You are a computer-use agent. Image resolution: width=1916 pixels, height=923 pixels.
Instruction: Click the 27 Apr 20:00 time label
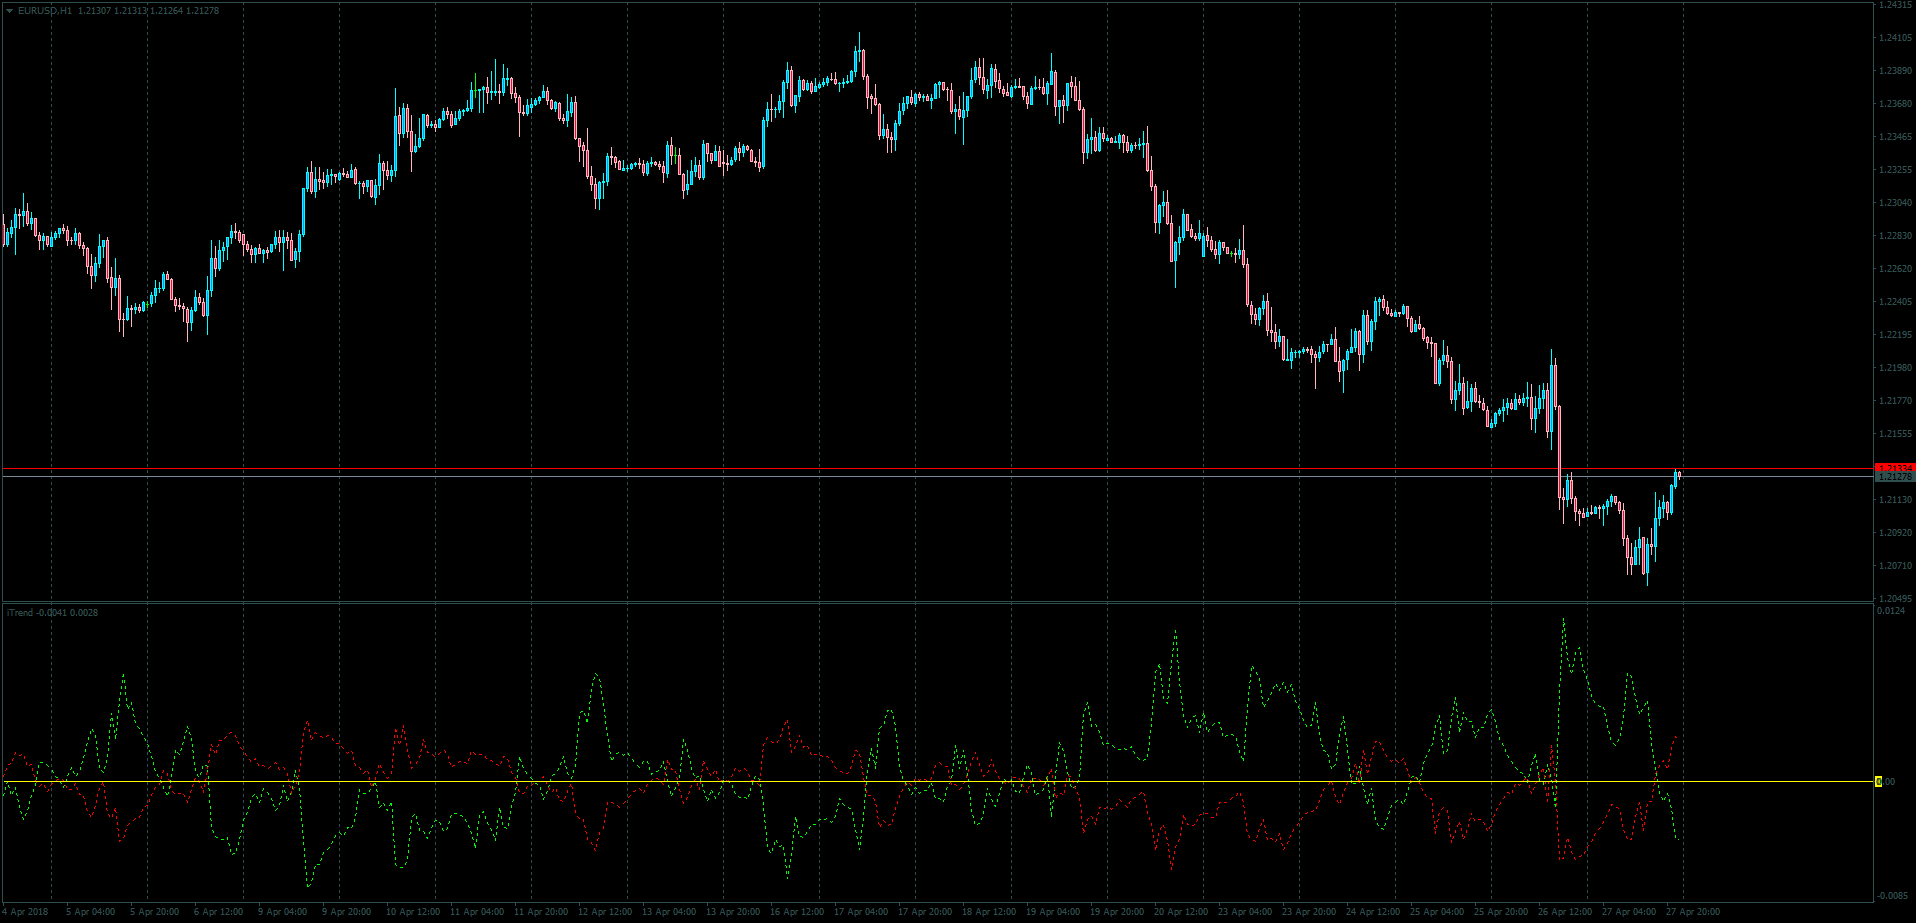1693,912
